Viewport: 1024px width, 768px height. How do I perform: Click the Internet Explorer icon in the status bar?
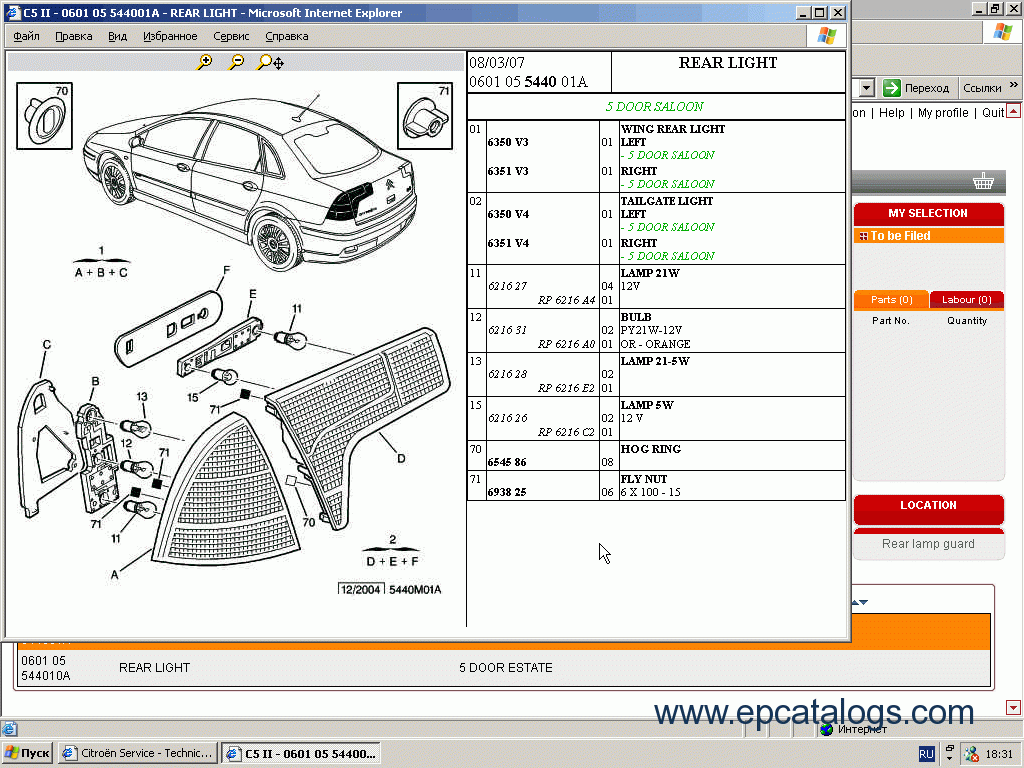point(9,729)
